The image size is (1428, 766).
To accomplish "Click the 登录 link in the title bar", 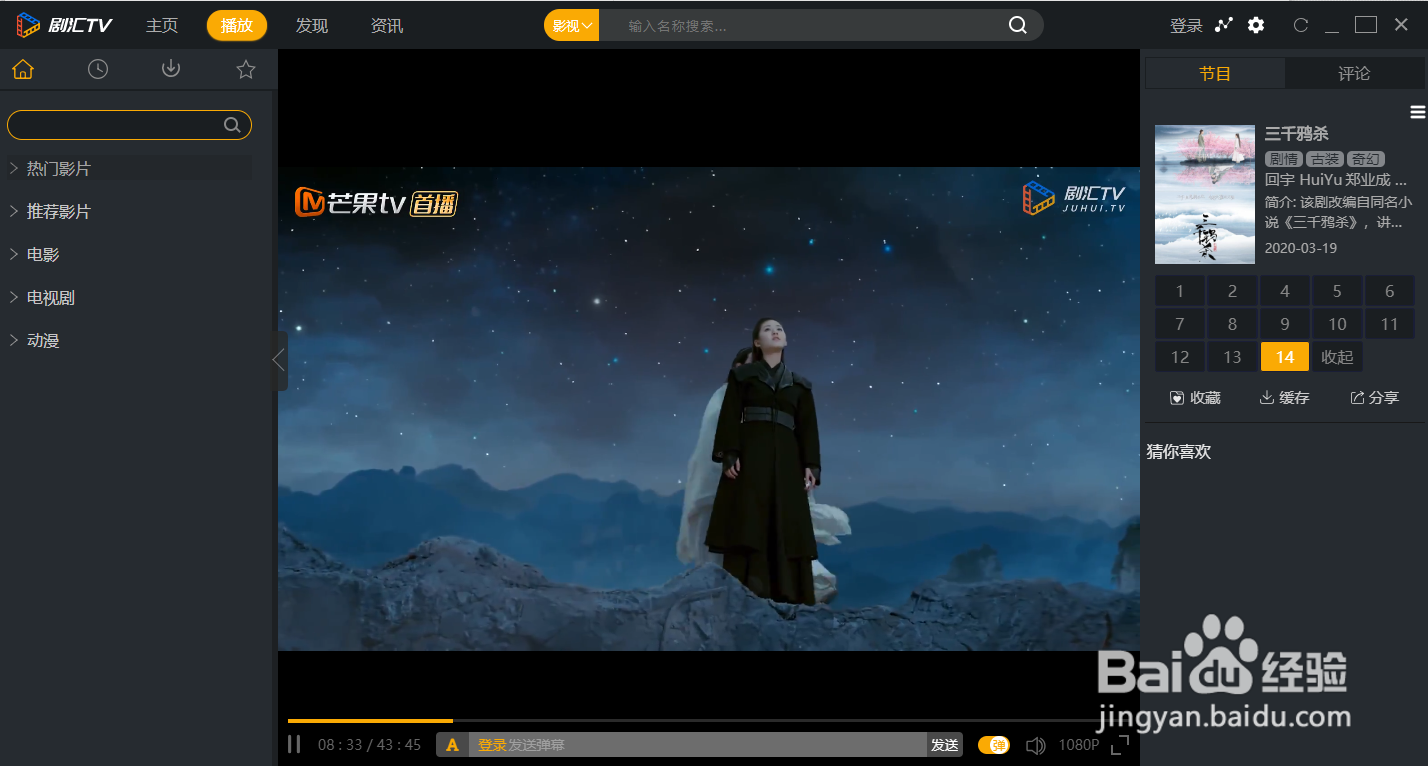I will [x=1186, y=26].
